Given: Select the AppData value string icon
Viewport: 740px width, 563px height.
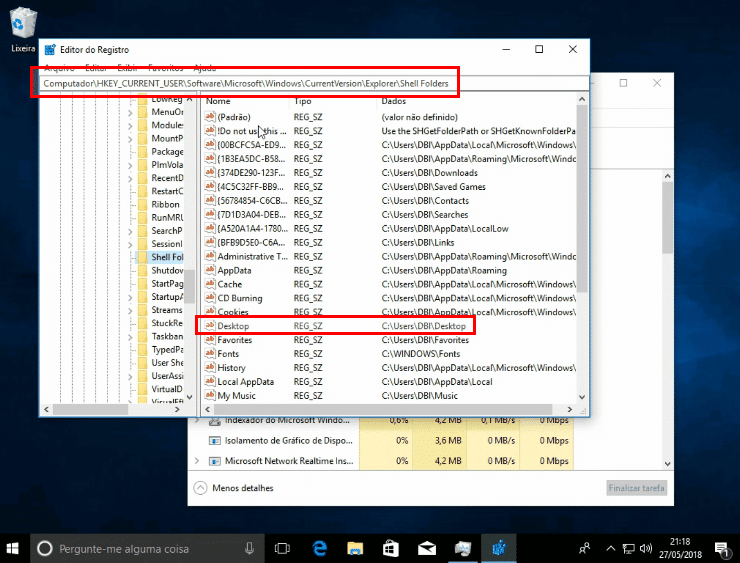Looking at the screenshot, I should [x=210, y=270].
